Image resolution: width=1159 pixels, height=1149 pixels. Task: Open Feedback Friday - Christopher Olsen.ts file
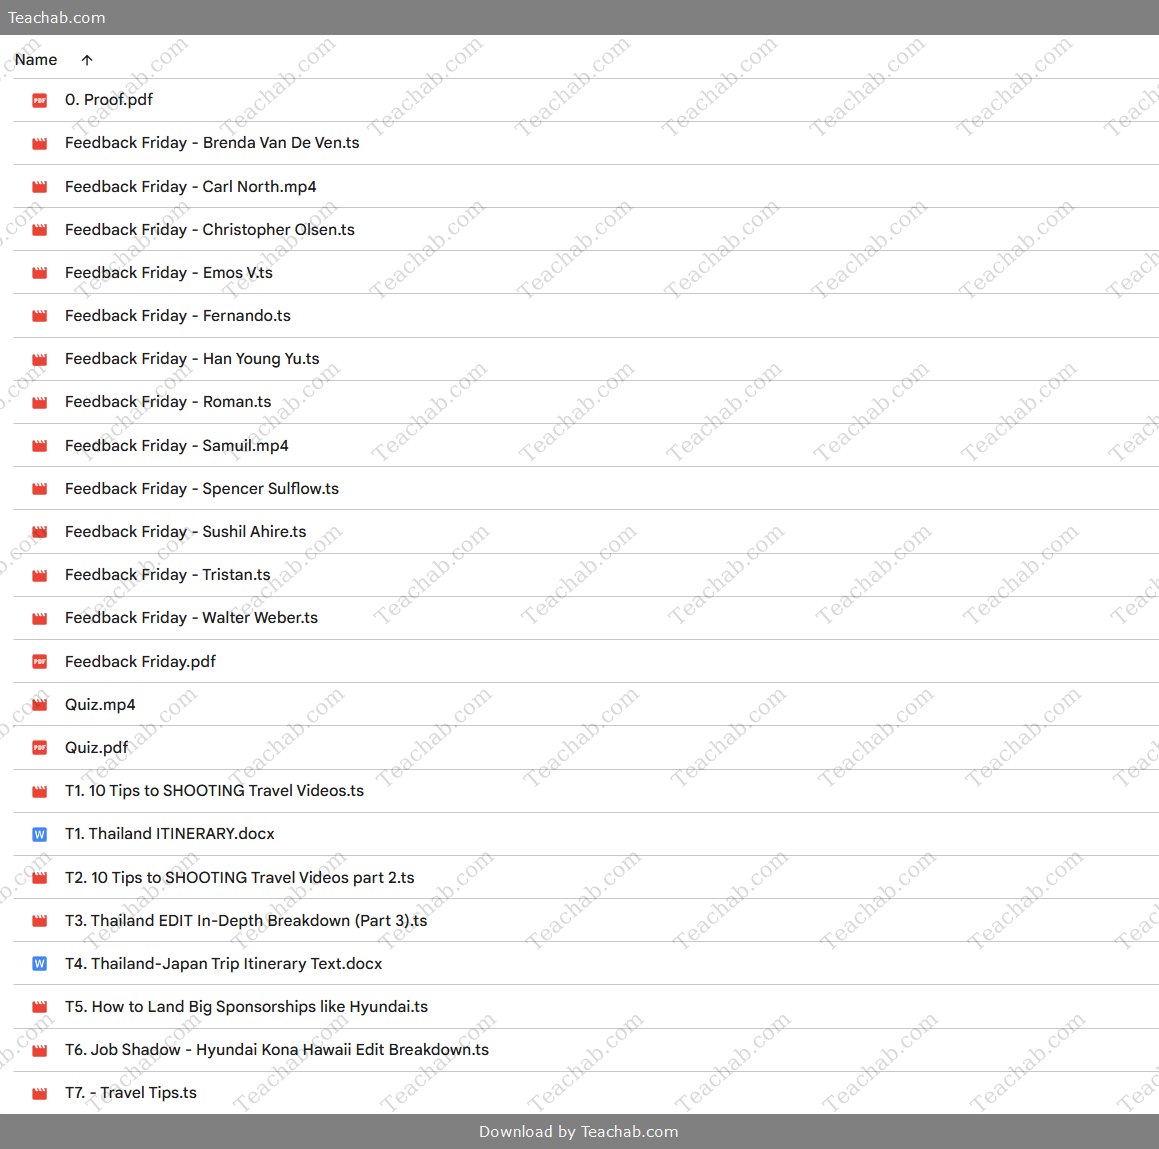coord(210,230)
